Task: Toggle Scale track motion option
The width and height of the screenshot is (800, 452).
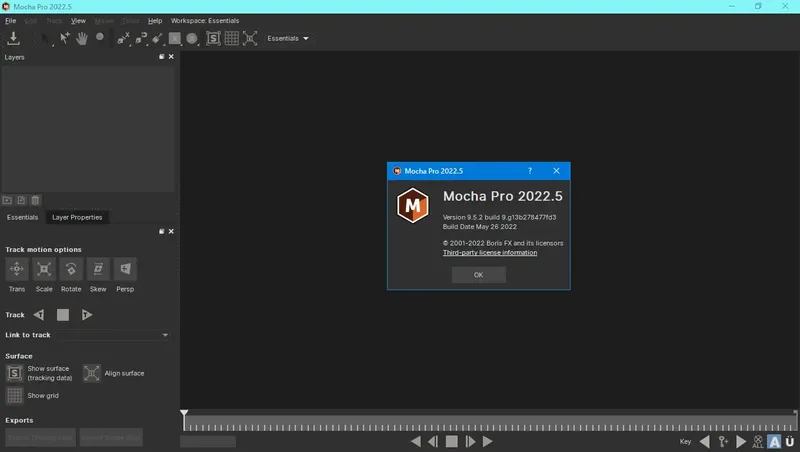Action: tap(44, 269)
